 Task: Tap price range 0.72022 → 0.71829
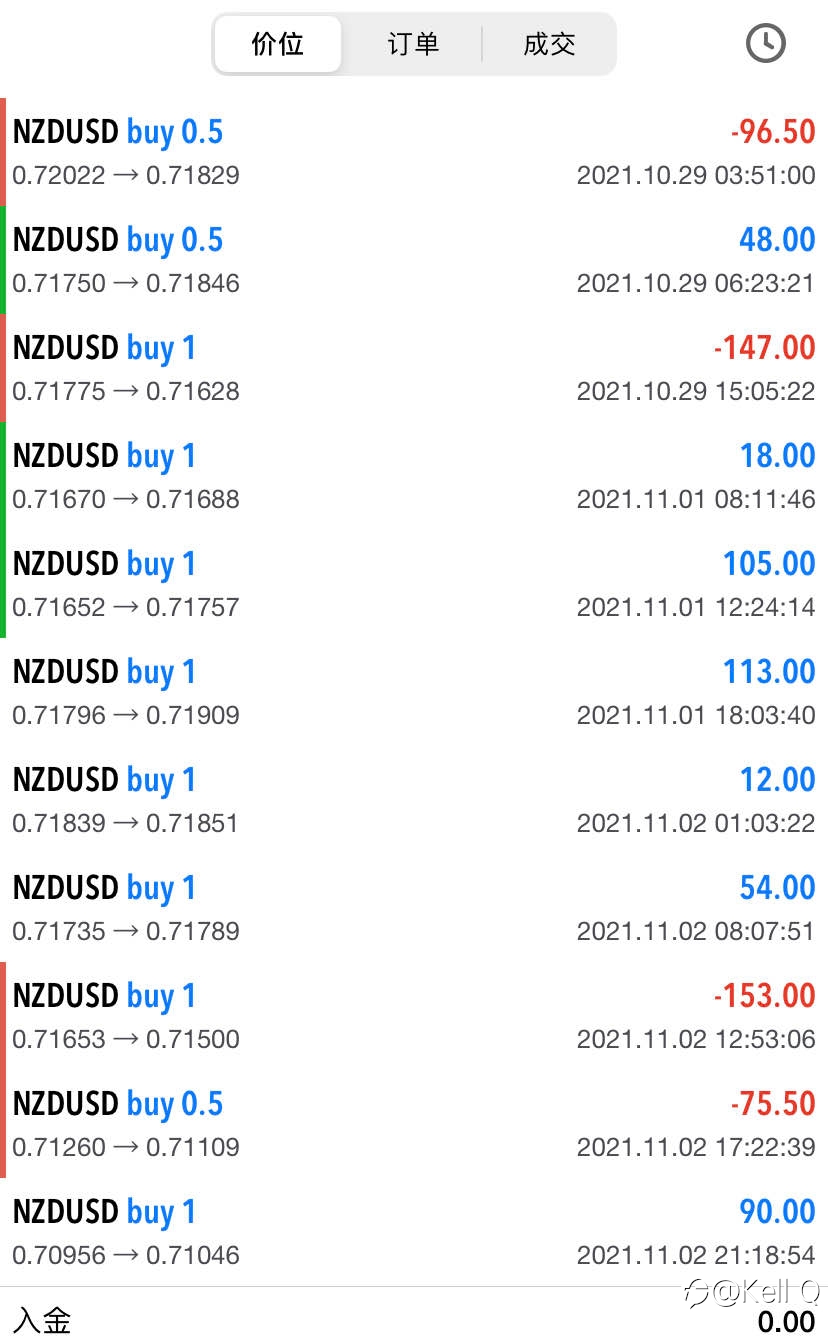(126, 176)
